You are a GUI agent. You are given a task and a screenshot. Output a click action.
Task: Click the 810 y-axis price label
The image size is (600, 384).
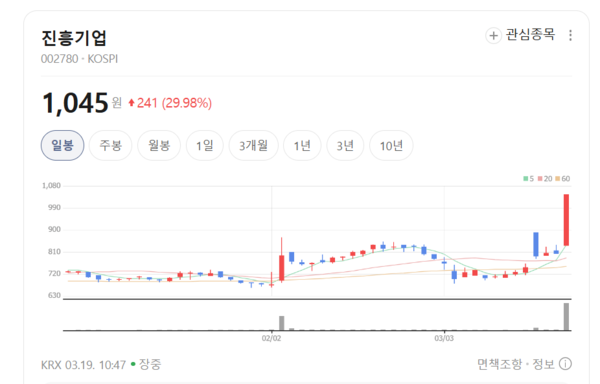click(x=54, y=252)
